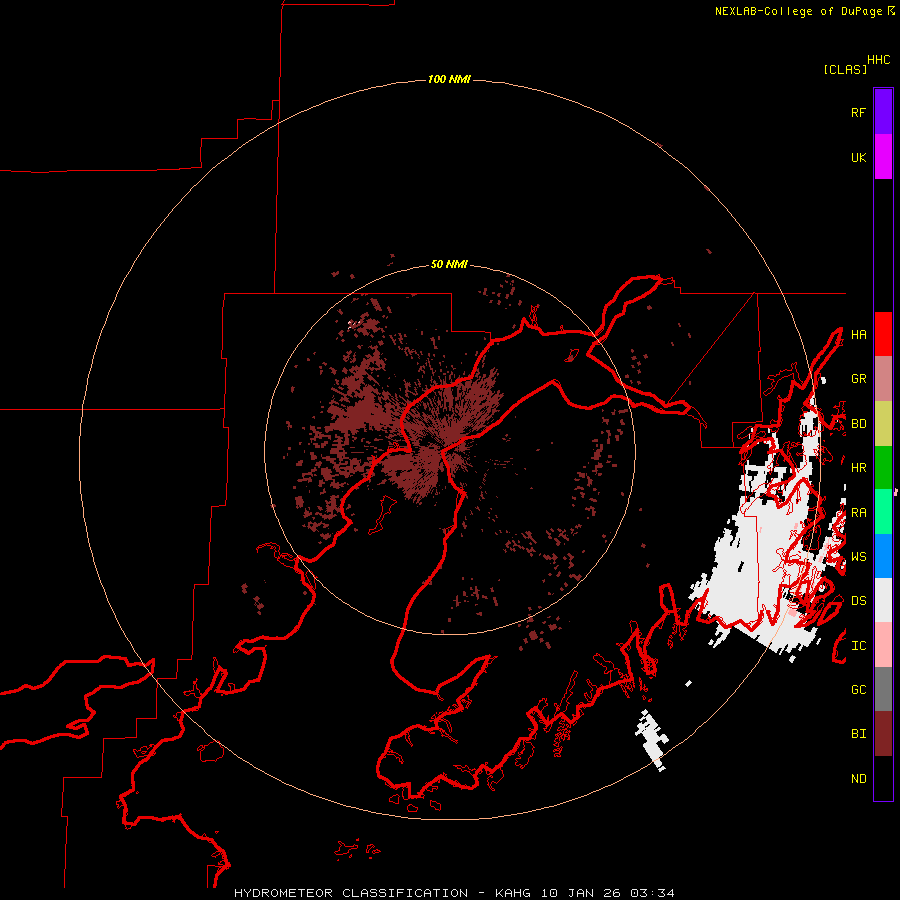Click the HA legend label
The height and width of the screenshot is (900, 900).
[x=858, y=334]
